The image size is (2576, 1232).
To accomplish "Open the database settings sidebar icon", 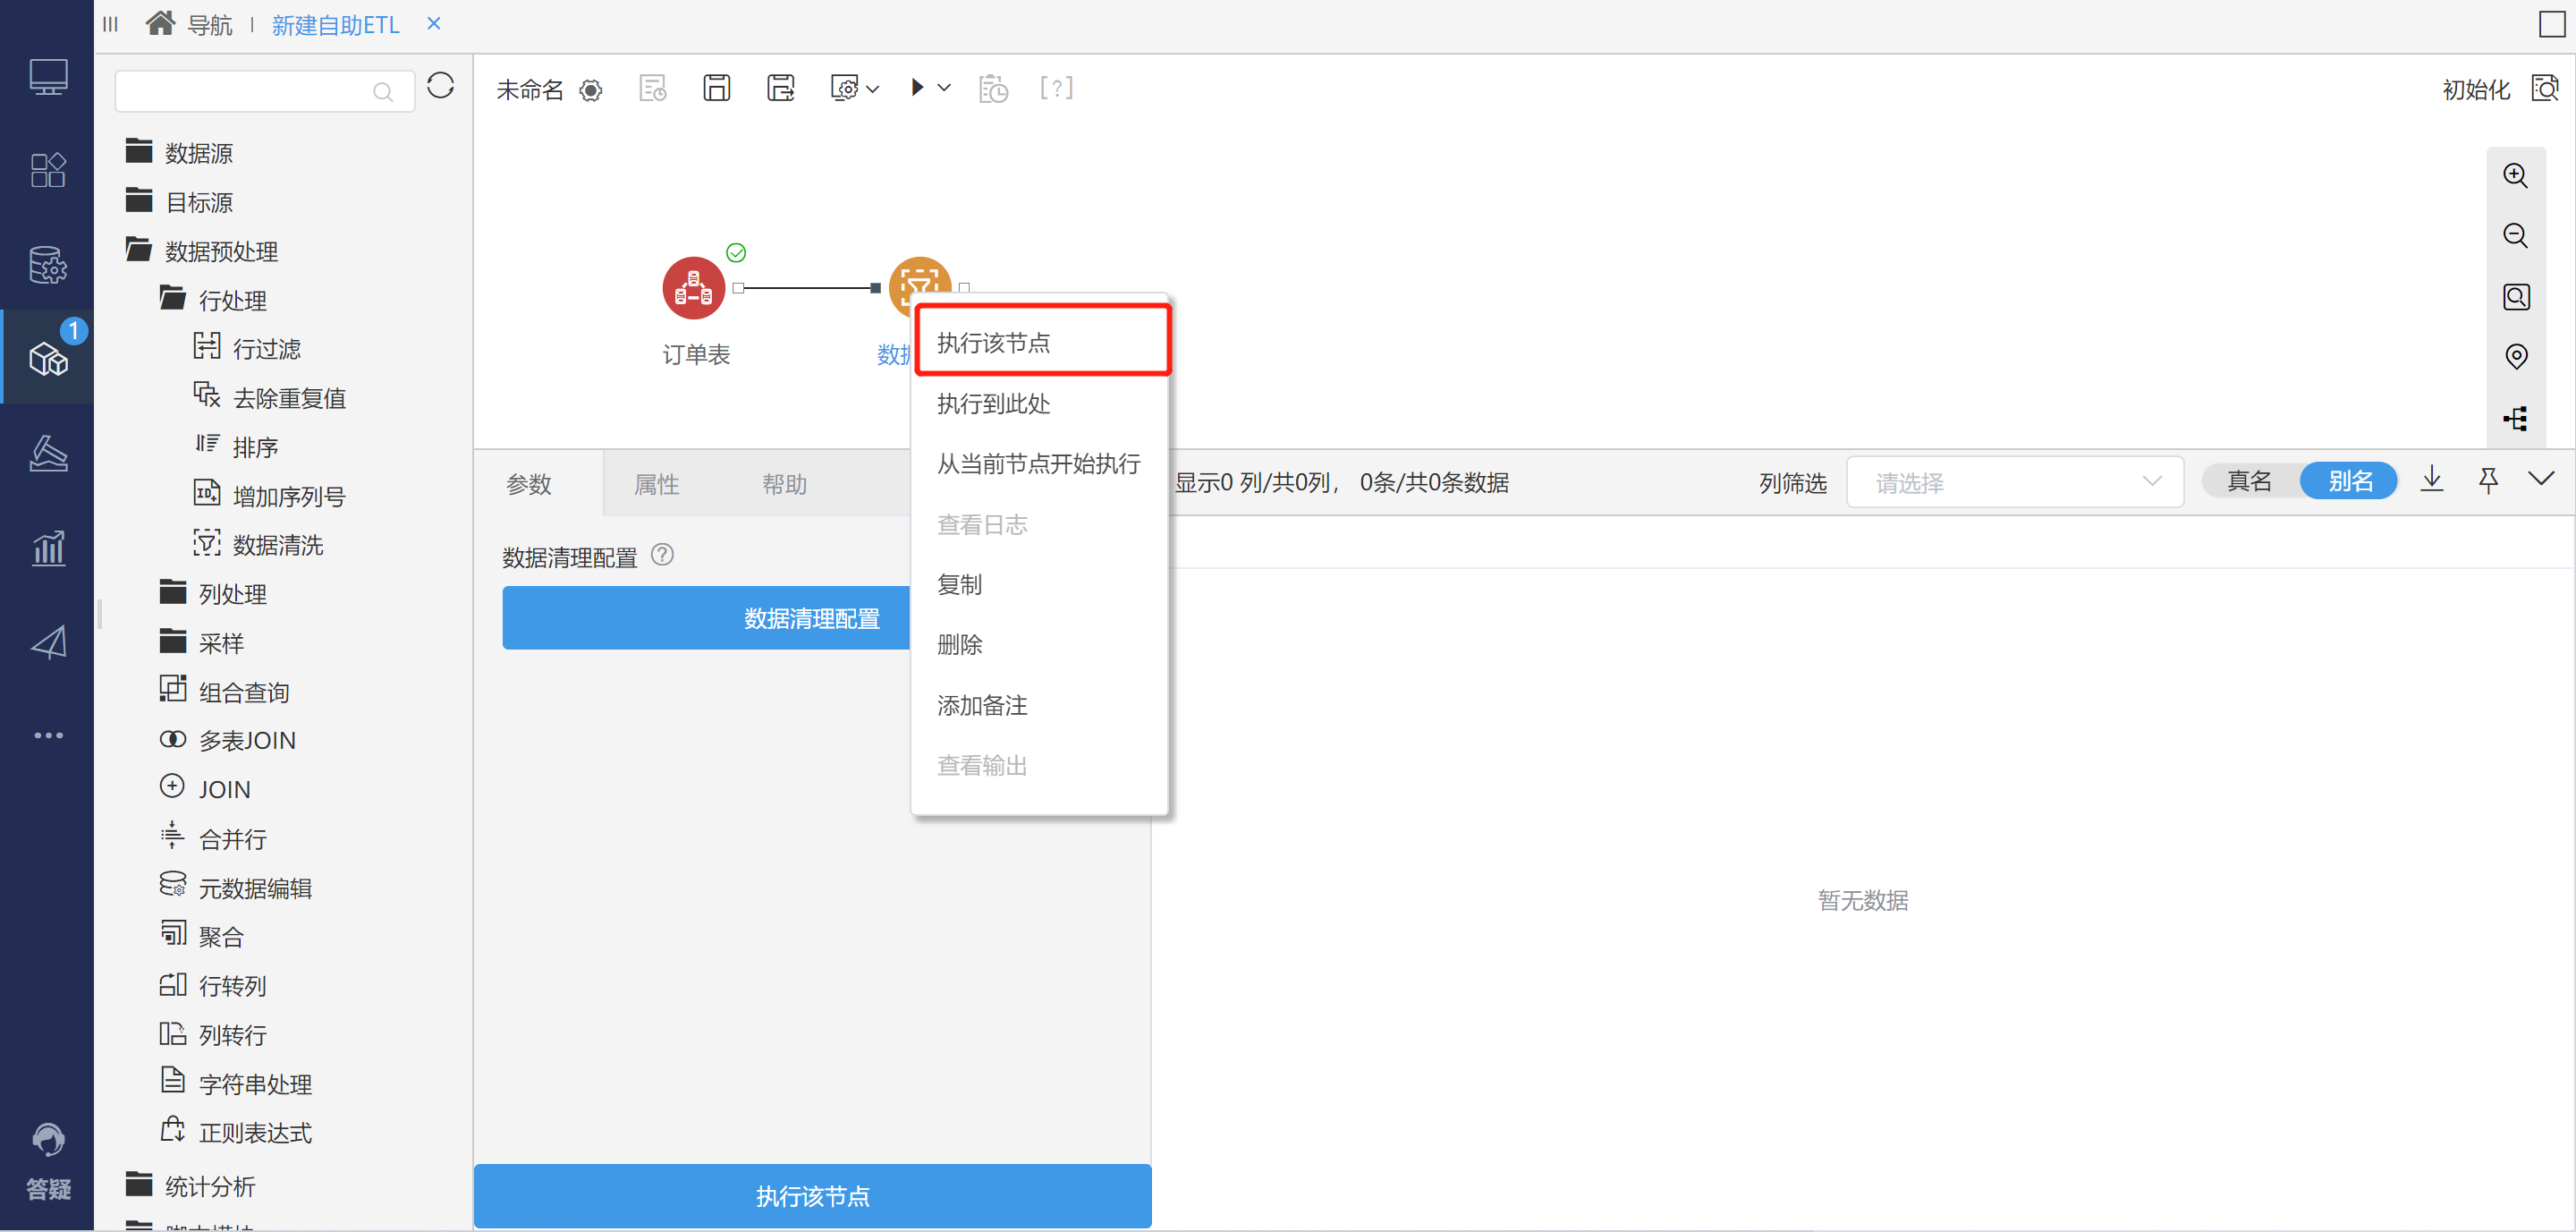I will click(48, 264).
